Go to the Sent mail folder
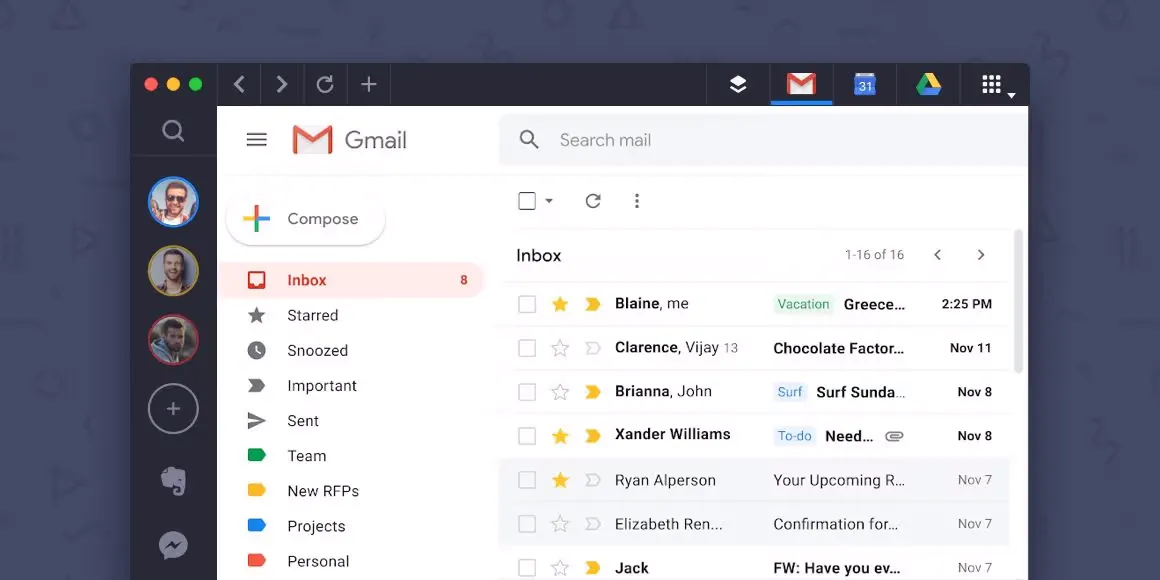The height and width of the screenshot is (580, 1160). coord(302,421)
